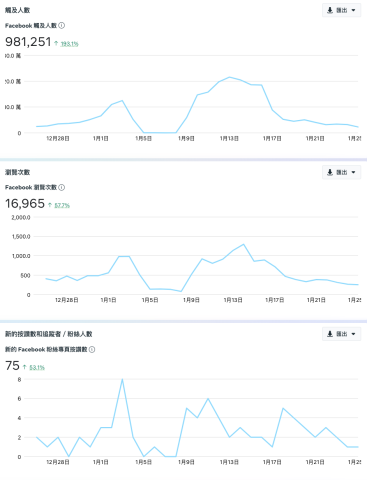The width and height of the screenshot is (367, 480).
Task: Click the 4 axis label in likes chart
Action: tap(19, 418)
